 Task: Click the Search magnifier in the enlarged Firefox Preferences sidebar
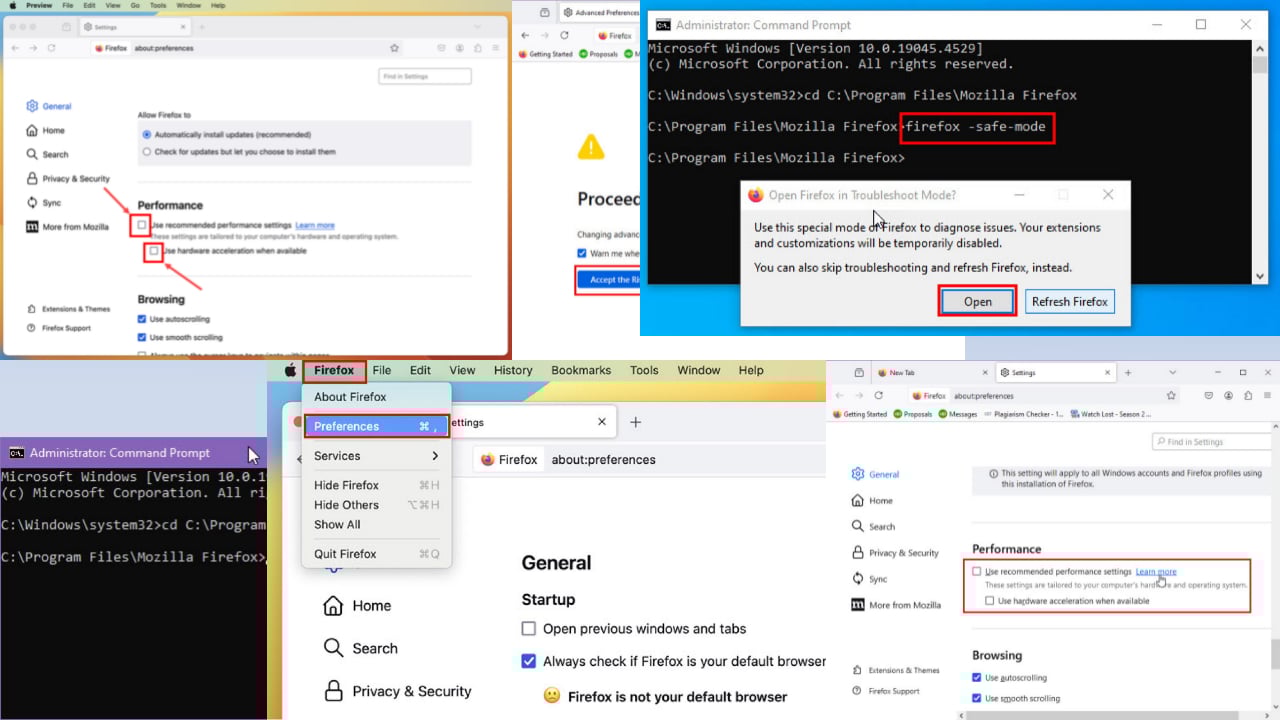coord(333,648)
